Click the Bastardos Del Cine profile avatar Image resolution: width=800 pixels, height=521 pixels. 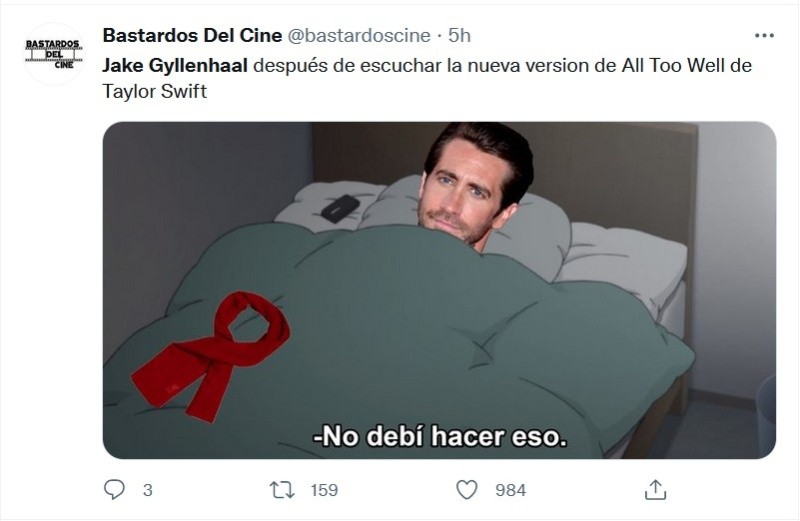[x=54, y=53]
